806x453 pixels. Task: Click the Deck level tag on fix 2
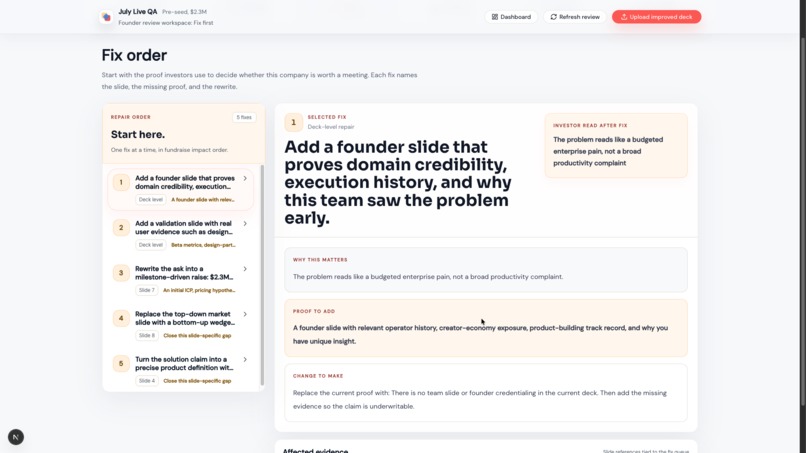point(151,245)
